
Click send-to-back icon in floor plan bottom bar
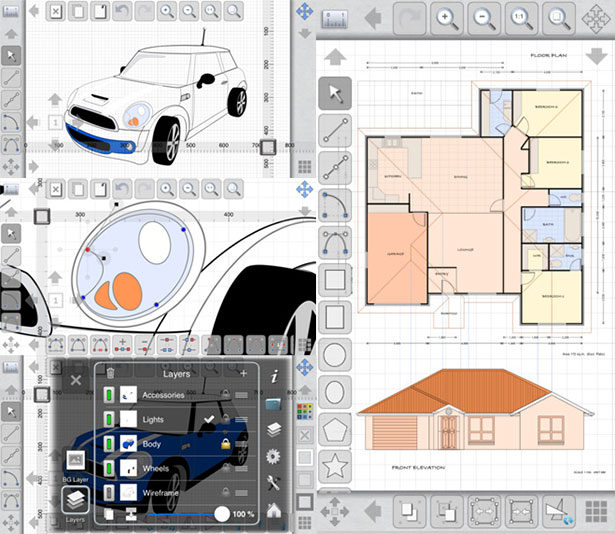[447, 511]
